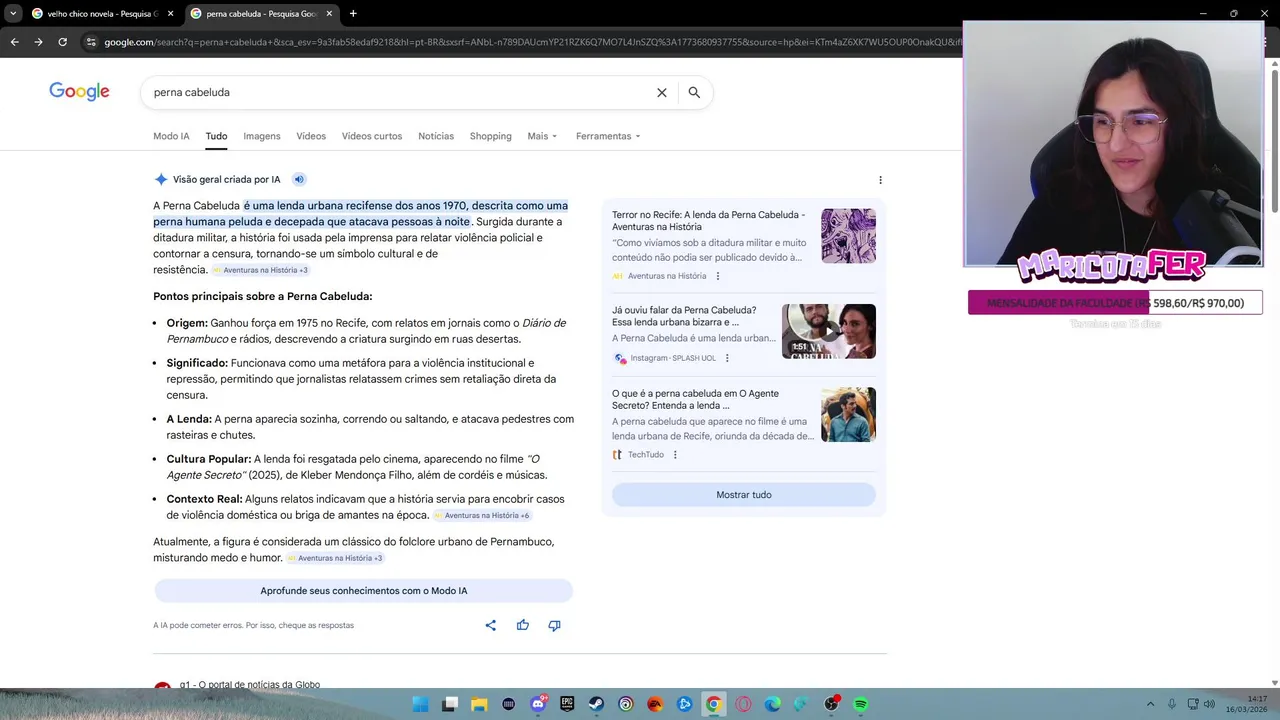The width and height of the screenshot is (1280, 720).
Task: Select the Vídeos search tab
Action: coord(311,136)
